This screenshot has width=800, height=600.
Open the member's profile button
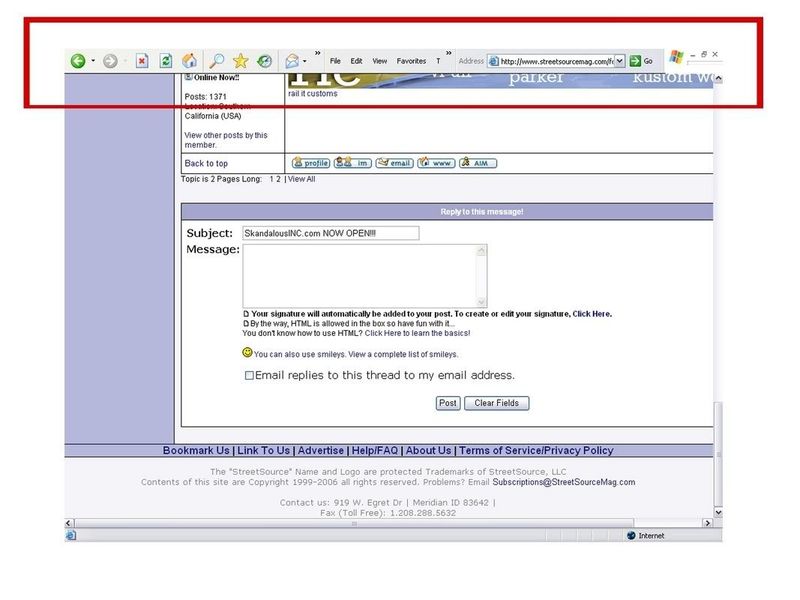(311, 163)
